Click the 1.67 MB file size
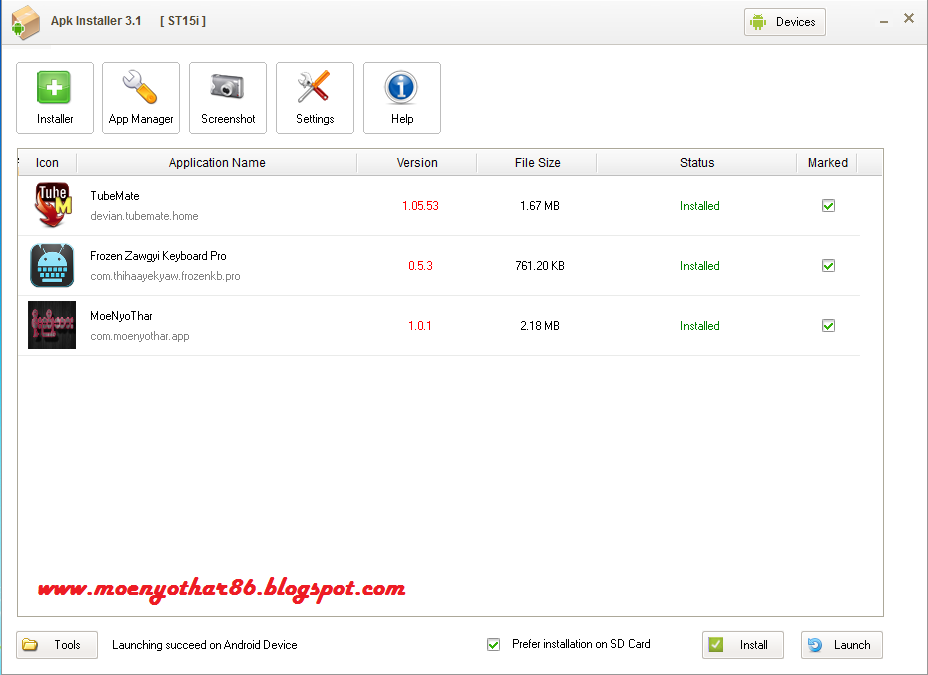 coord(540,206)
